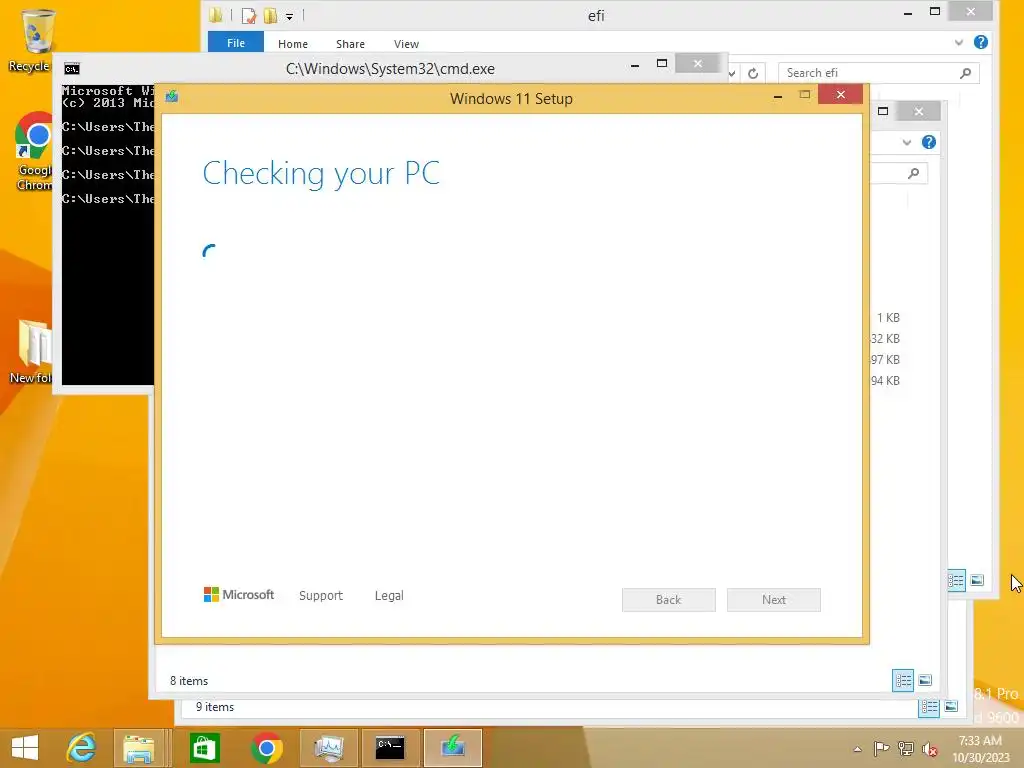Open the View tab in efi window
1024x768 pixels.
click(406, 44)
